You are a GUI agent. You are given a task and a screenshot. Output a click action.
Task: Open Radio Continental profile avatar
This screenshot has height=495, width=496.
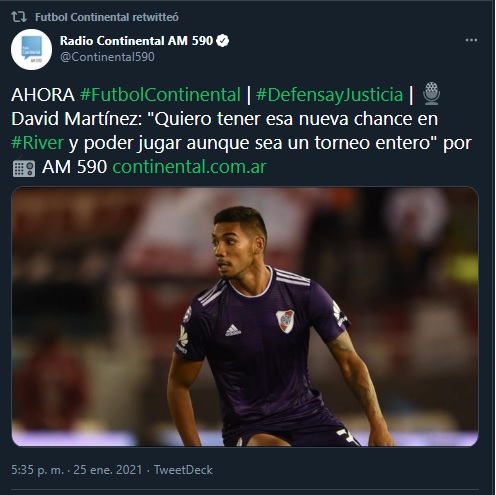point(31,49)
